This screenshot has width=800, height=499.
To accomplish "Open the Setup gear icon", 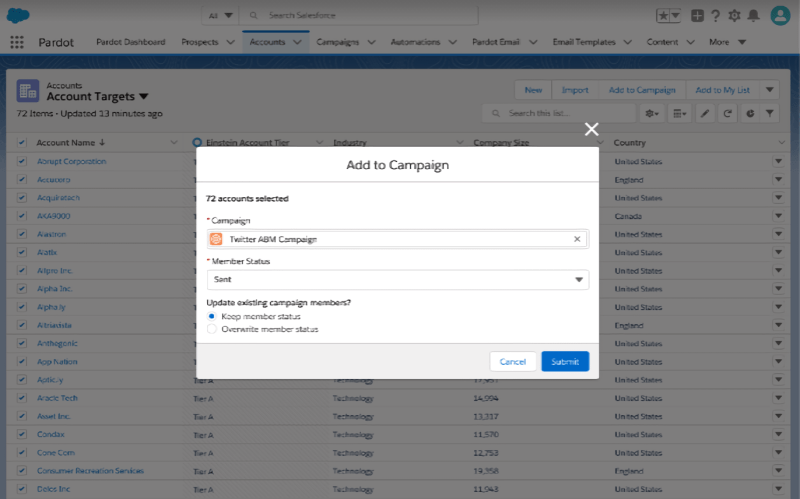I will click(x=734, y=16).
